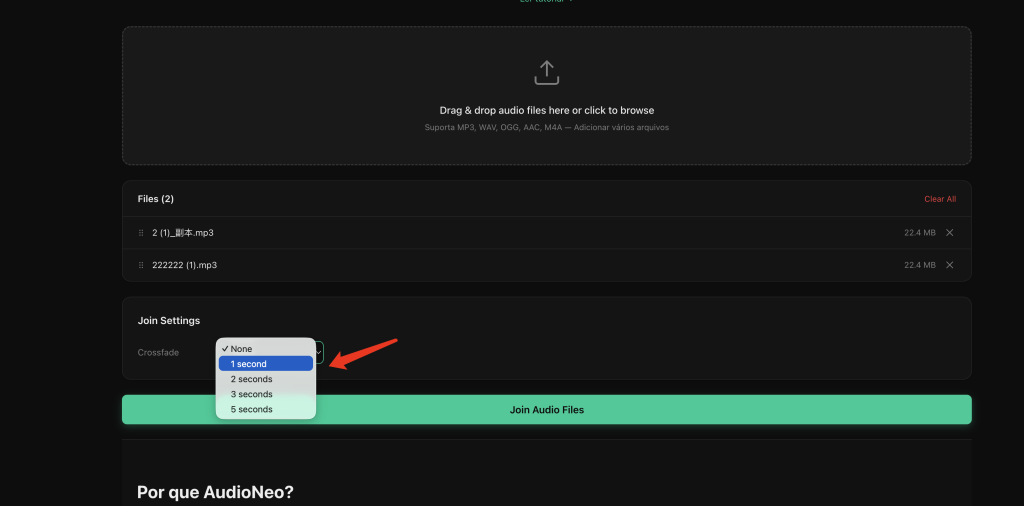Screen dimensions: 1024x506
Task: Click the Join Settings heading
Action: [168, 321]
